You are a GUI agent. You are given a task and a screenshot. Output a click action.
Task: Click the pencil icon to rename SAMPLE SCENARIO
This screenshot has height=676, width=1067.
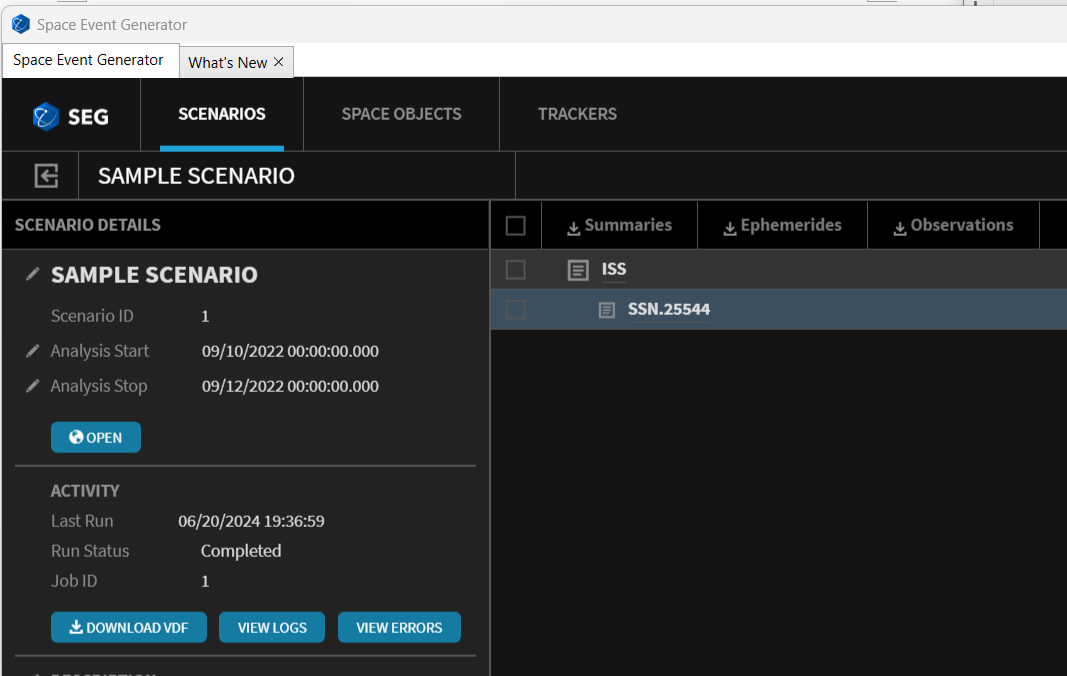(30, 272)
